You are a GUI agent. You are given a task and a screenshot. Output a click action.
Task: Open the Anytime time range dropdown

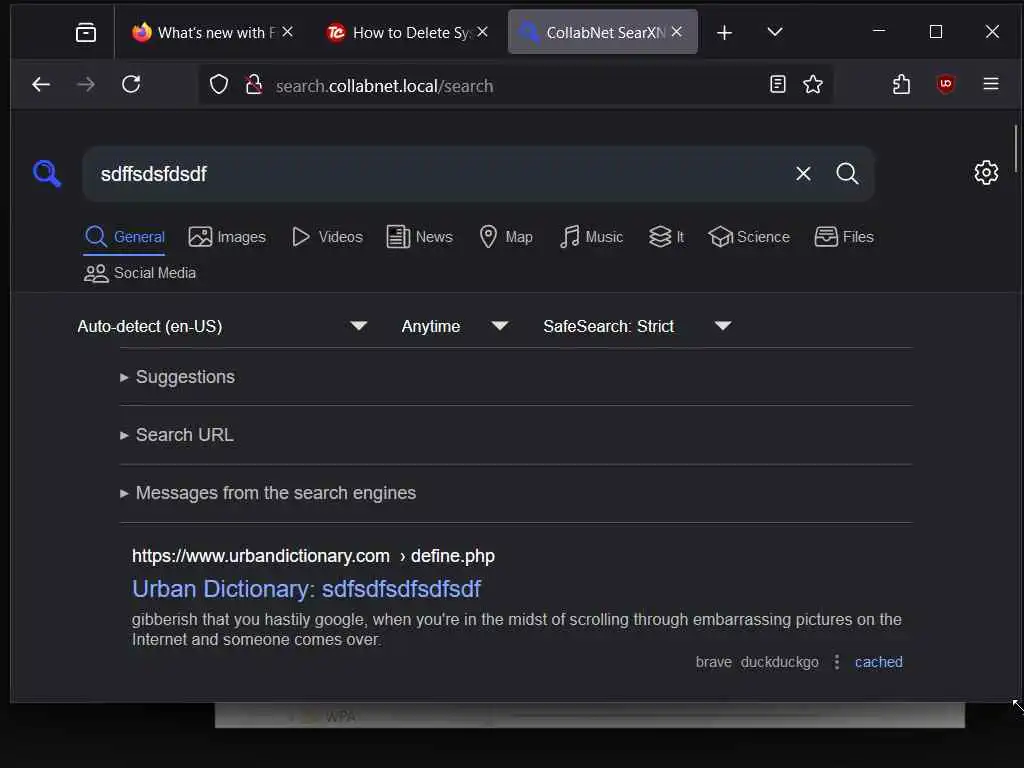(455, 326)
